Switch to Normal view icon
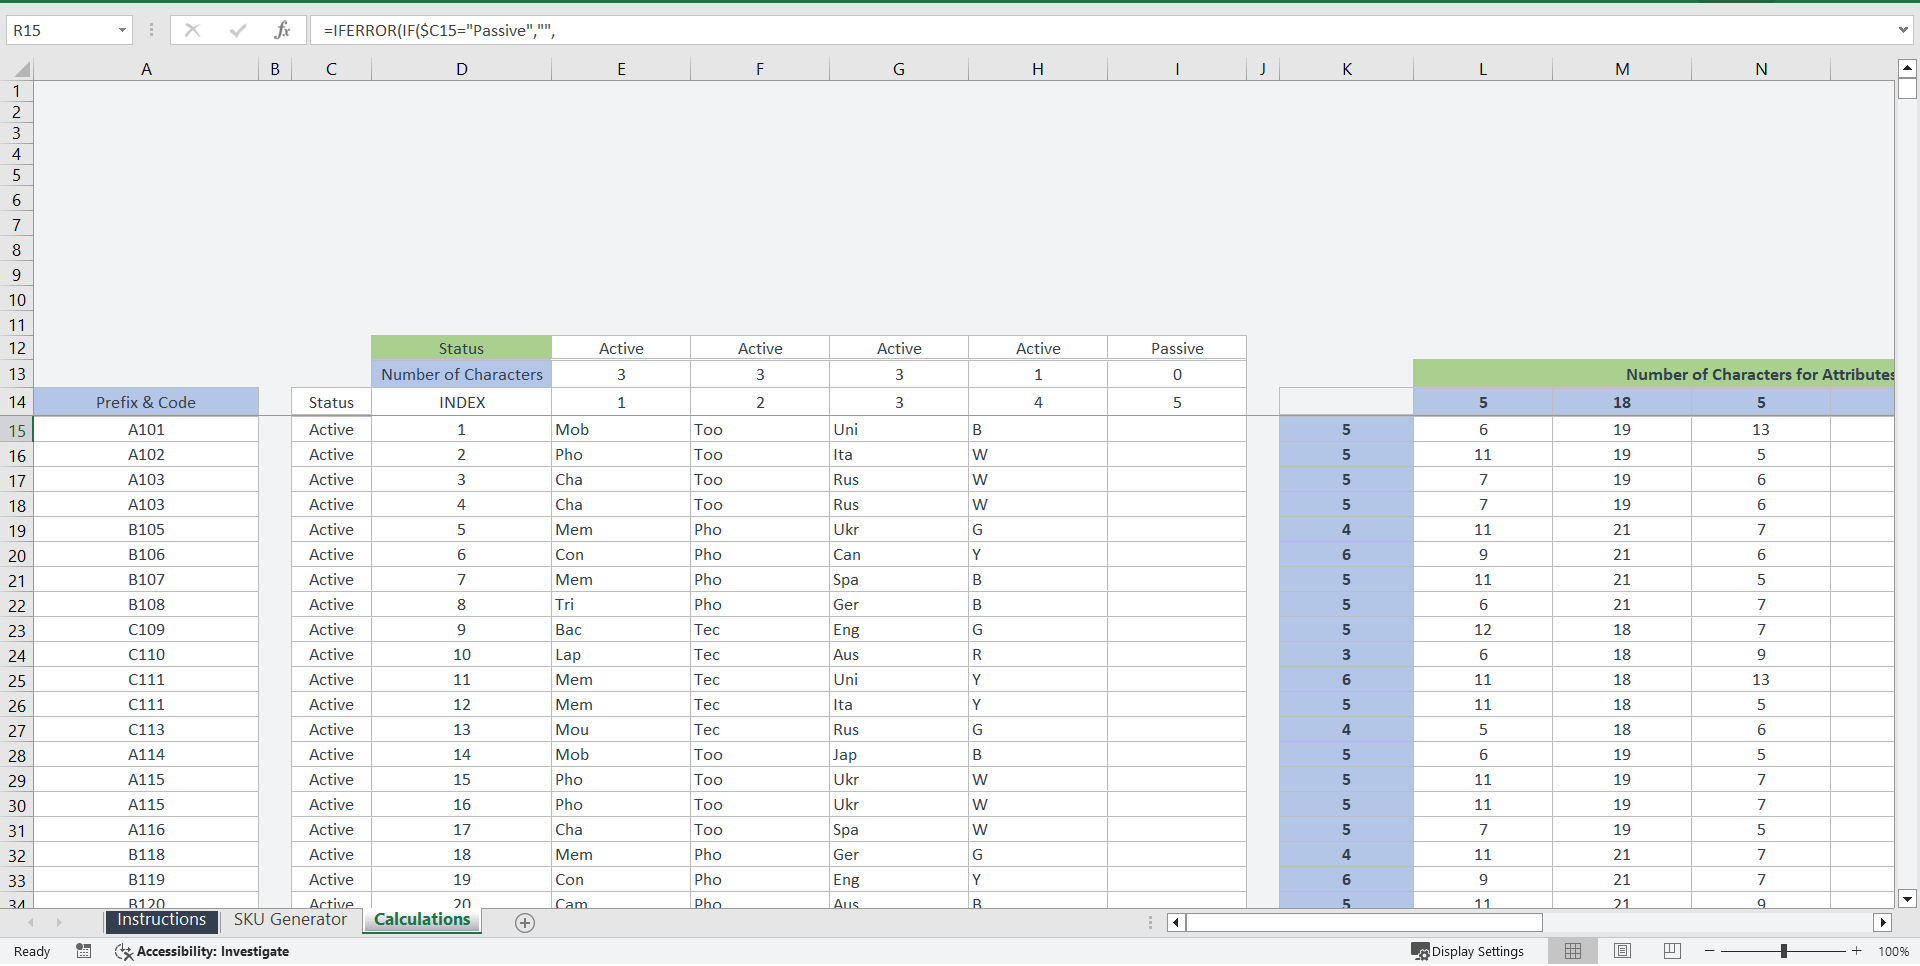Viewport: 1920px width, 966px height. pos(1573,951)
